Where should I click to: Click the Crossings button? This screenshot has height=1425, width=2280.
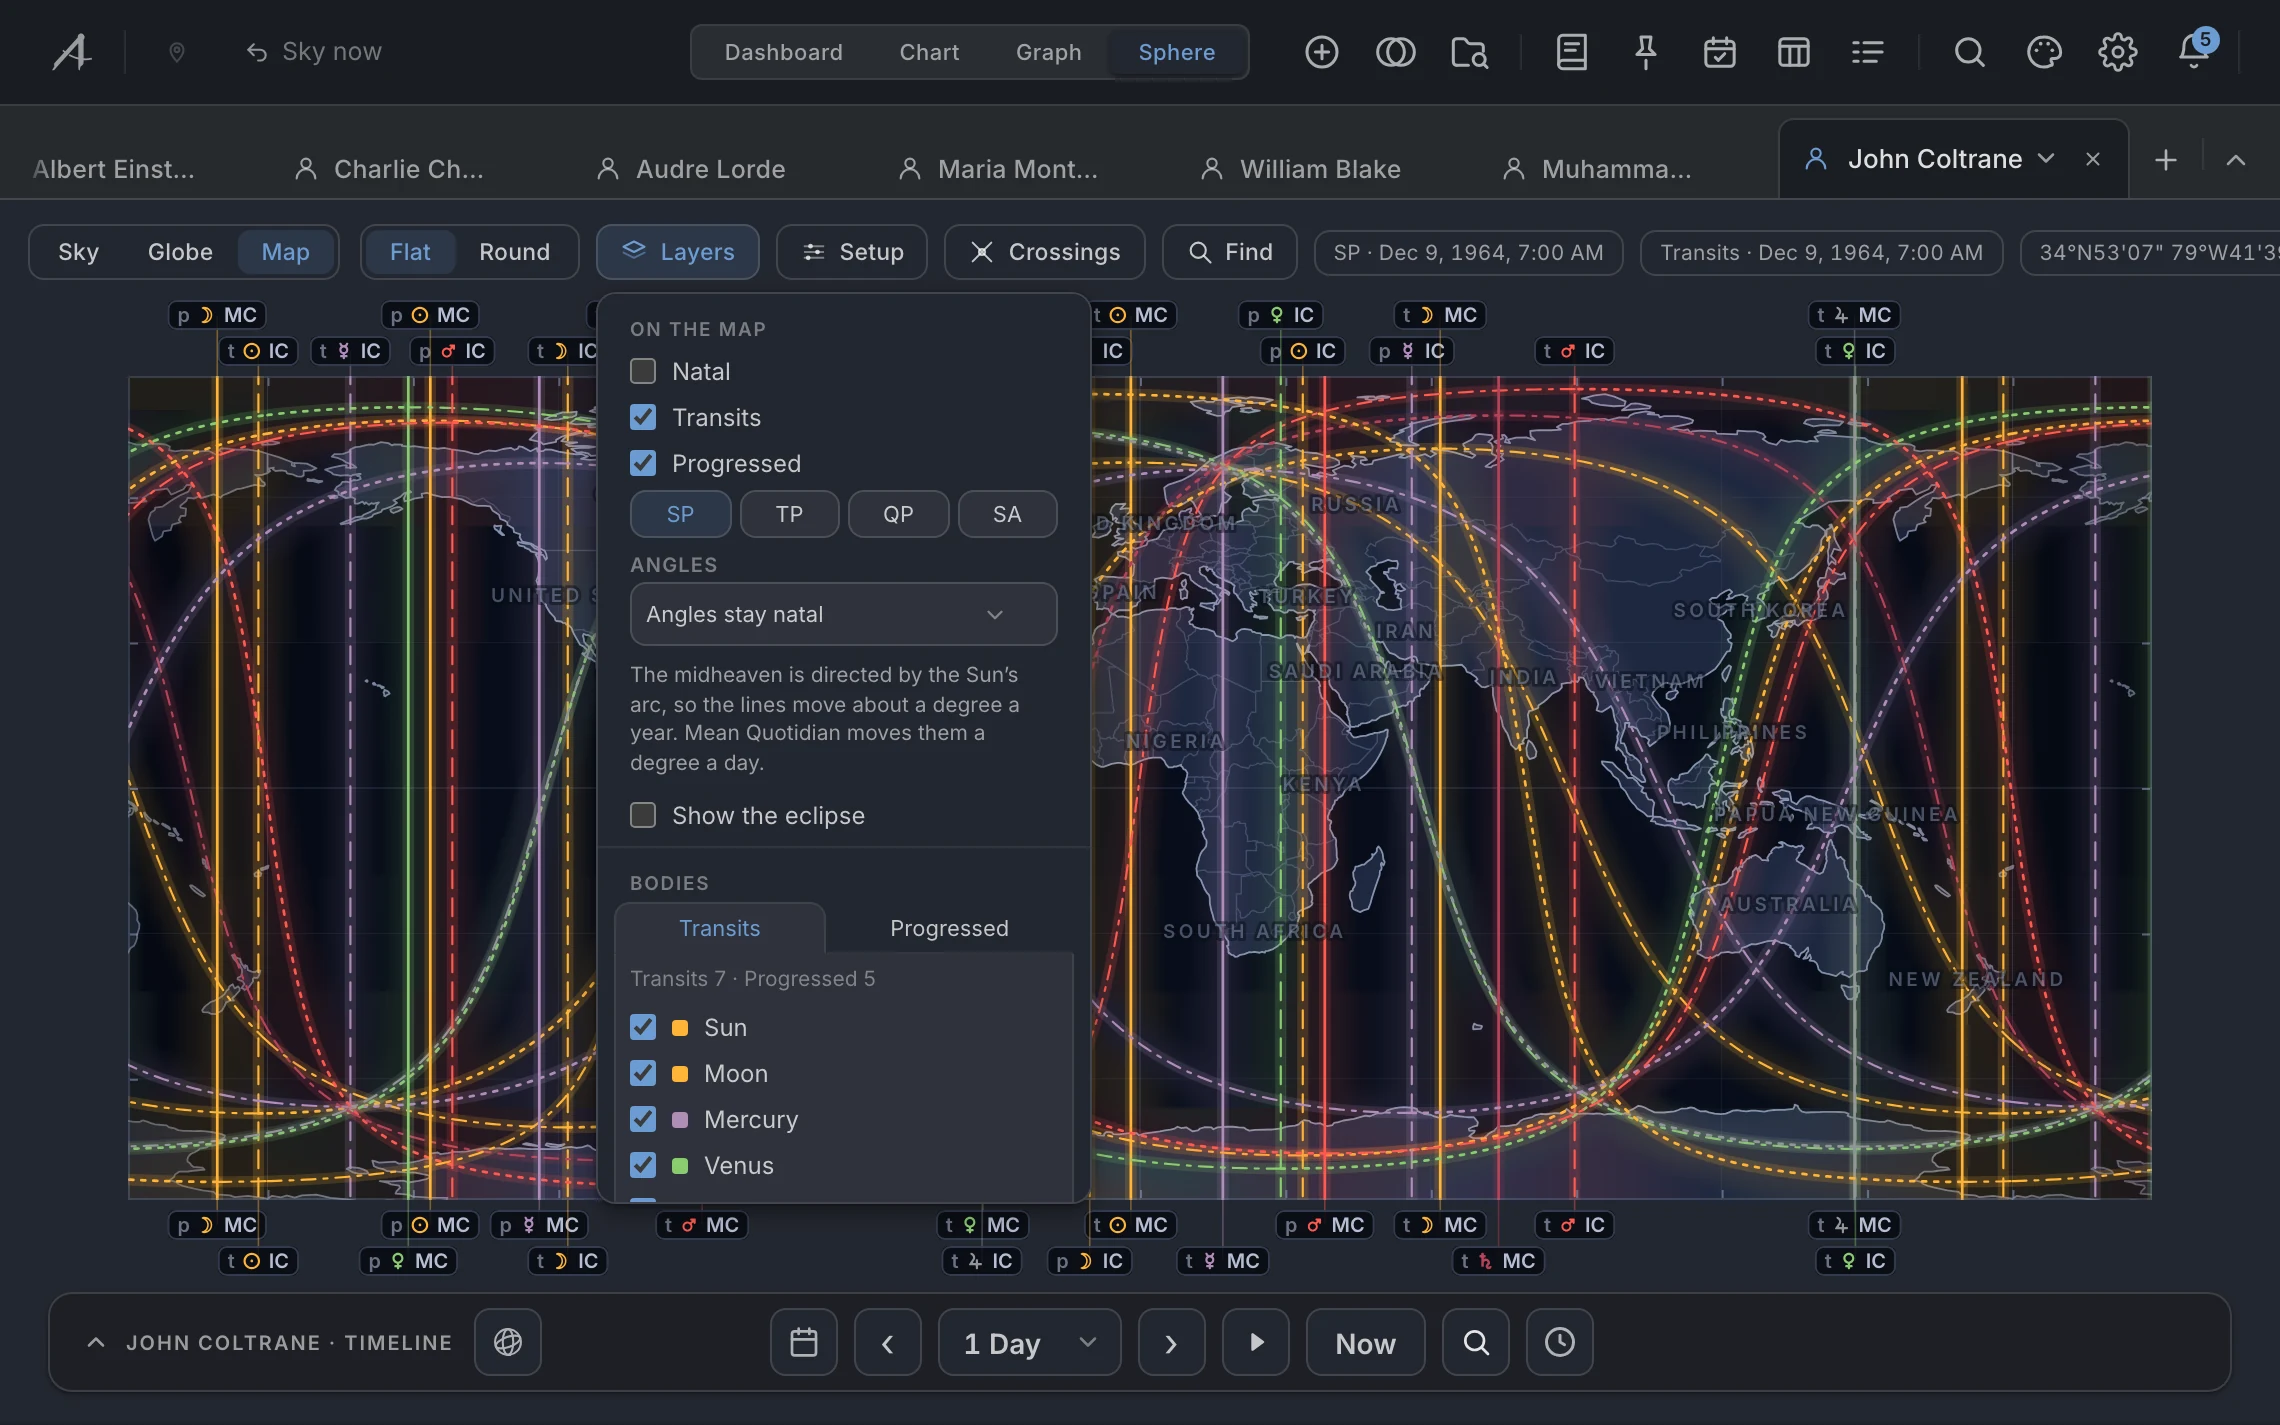pyautogui.click(x=1045, y=252)
